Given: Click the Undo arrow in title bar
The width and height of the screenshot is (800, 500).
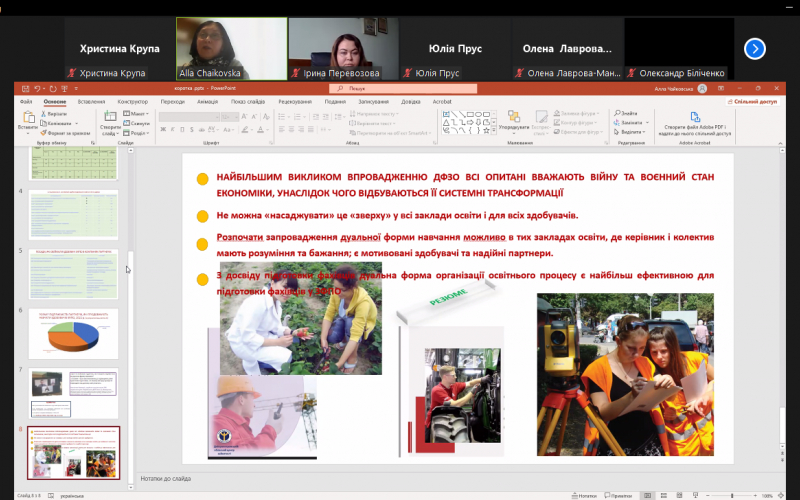Looking at the screenshot, I should (x=37, y=89).
